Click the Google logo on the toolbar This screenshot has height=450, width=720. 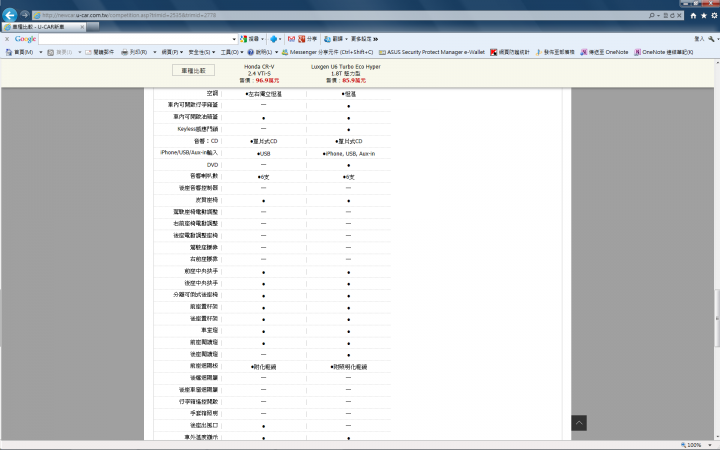(x=25, y=39)
